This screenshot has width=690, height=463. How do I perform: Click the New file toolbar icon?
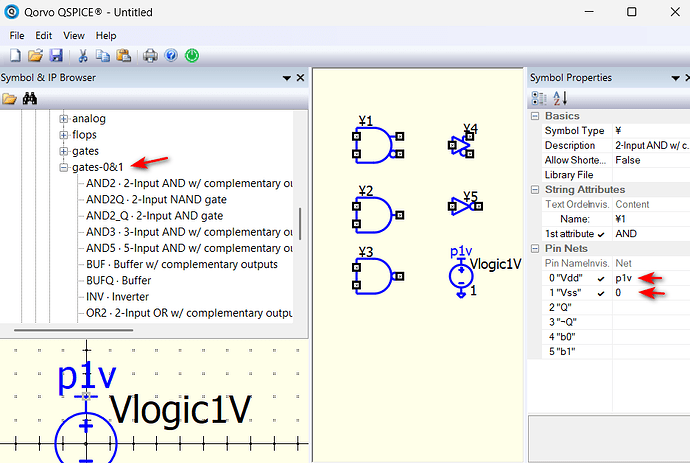(x=15, y=54)
